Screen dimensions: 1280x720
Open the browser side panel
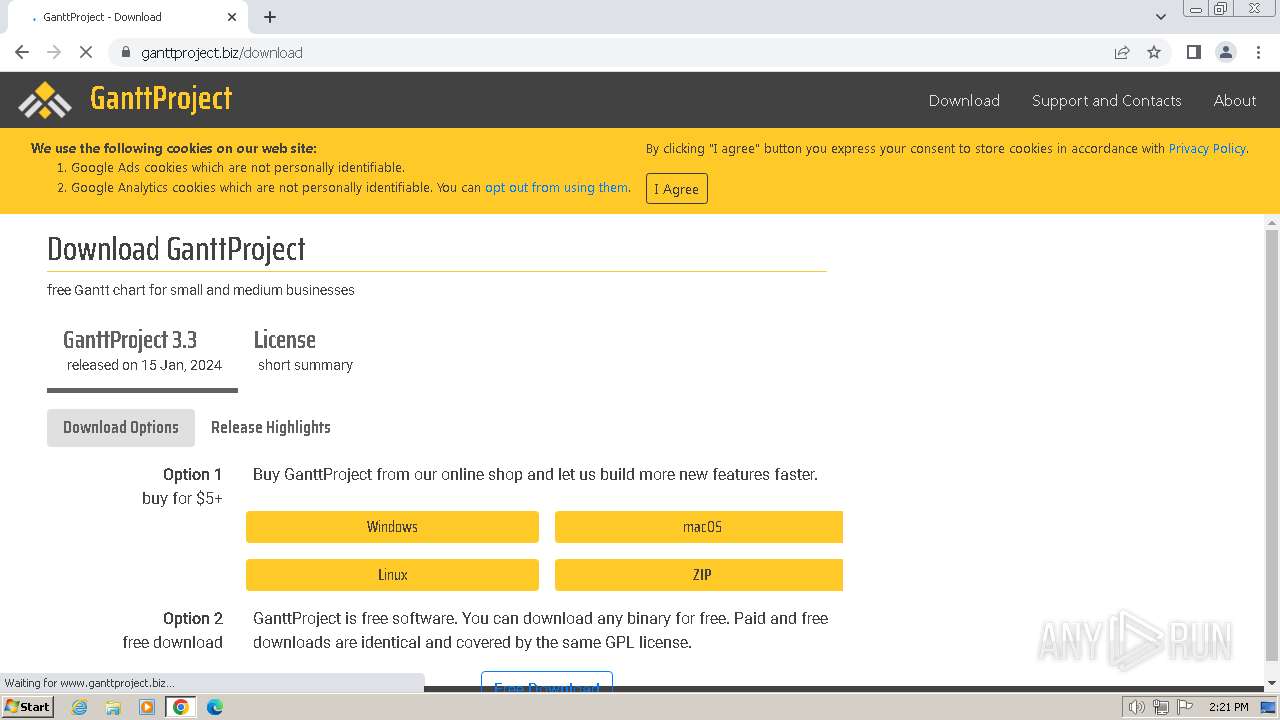pos(1193,52)
